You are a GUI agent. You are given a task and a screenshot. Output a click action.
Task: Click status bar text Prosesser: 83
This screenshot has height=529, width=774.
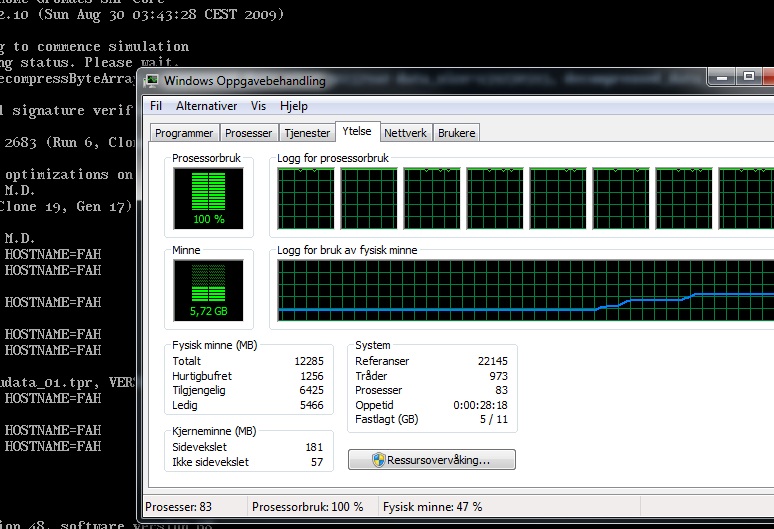coord(178,507)
